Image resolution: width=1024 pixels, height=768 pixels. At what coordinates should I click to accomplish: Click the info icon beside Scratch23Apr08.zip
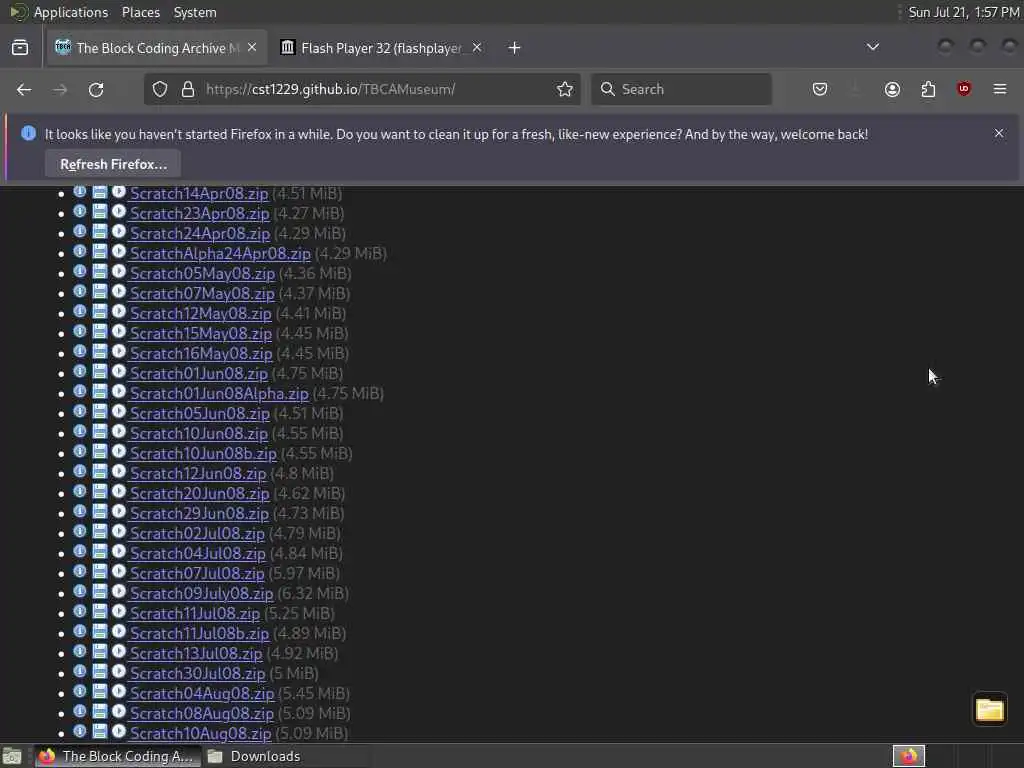[80, 212]
